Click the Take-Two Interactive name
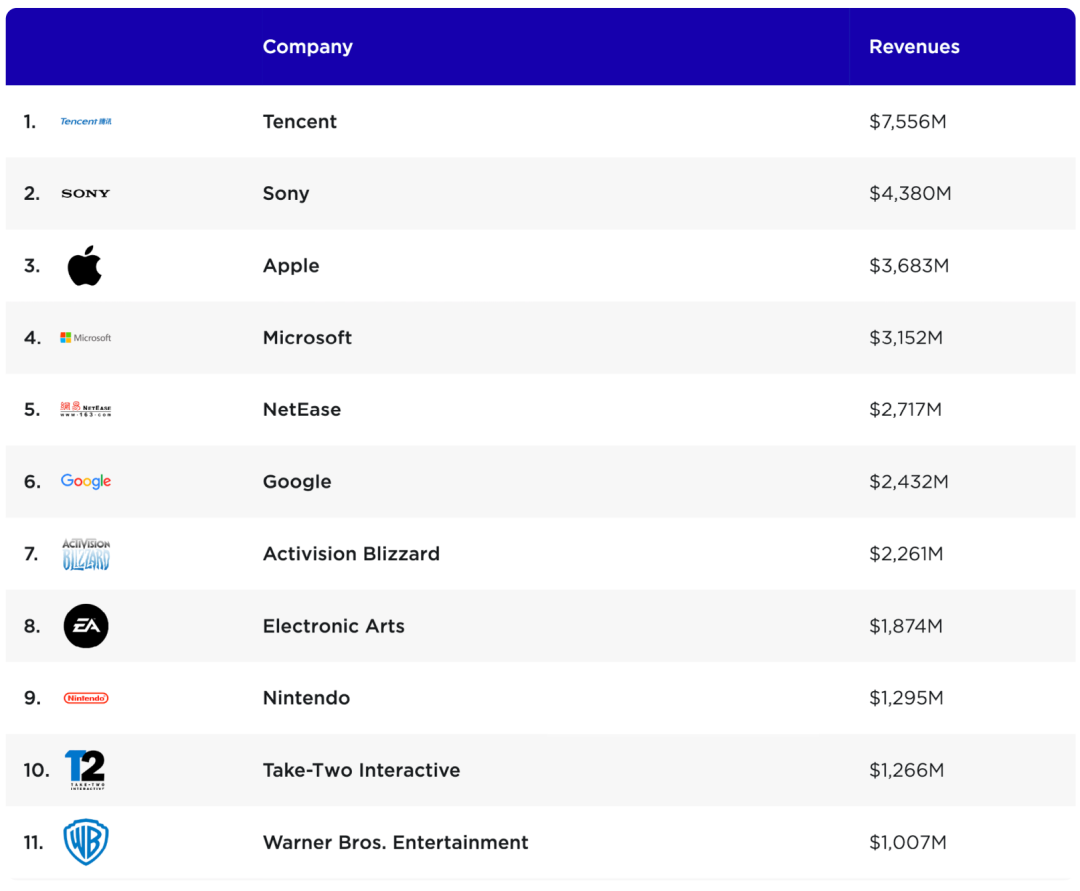 point(361,770)
